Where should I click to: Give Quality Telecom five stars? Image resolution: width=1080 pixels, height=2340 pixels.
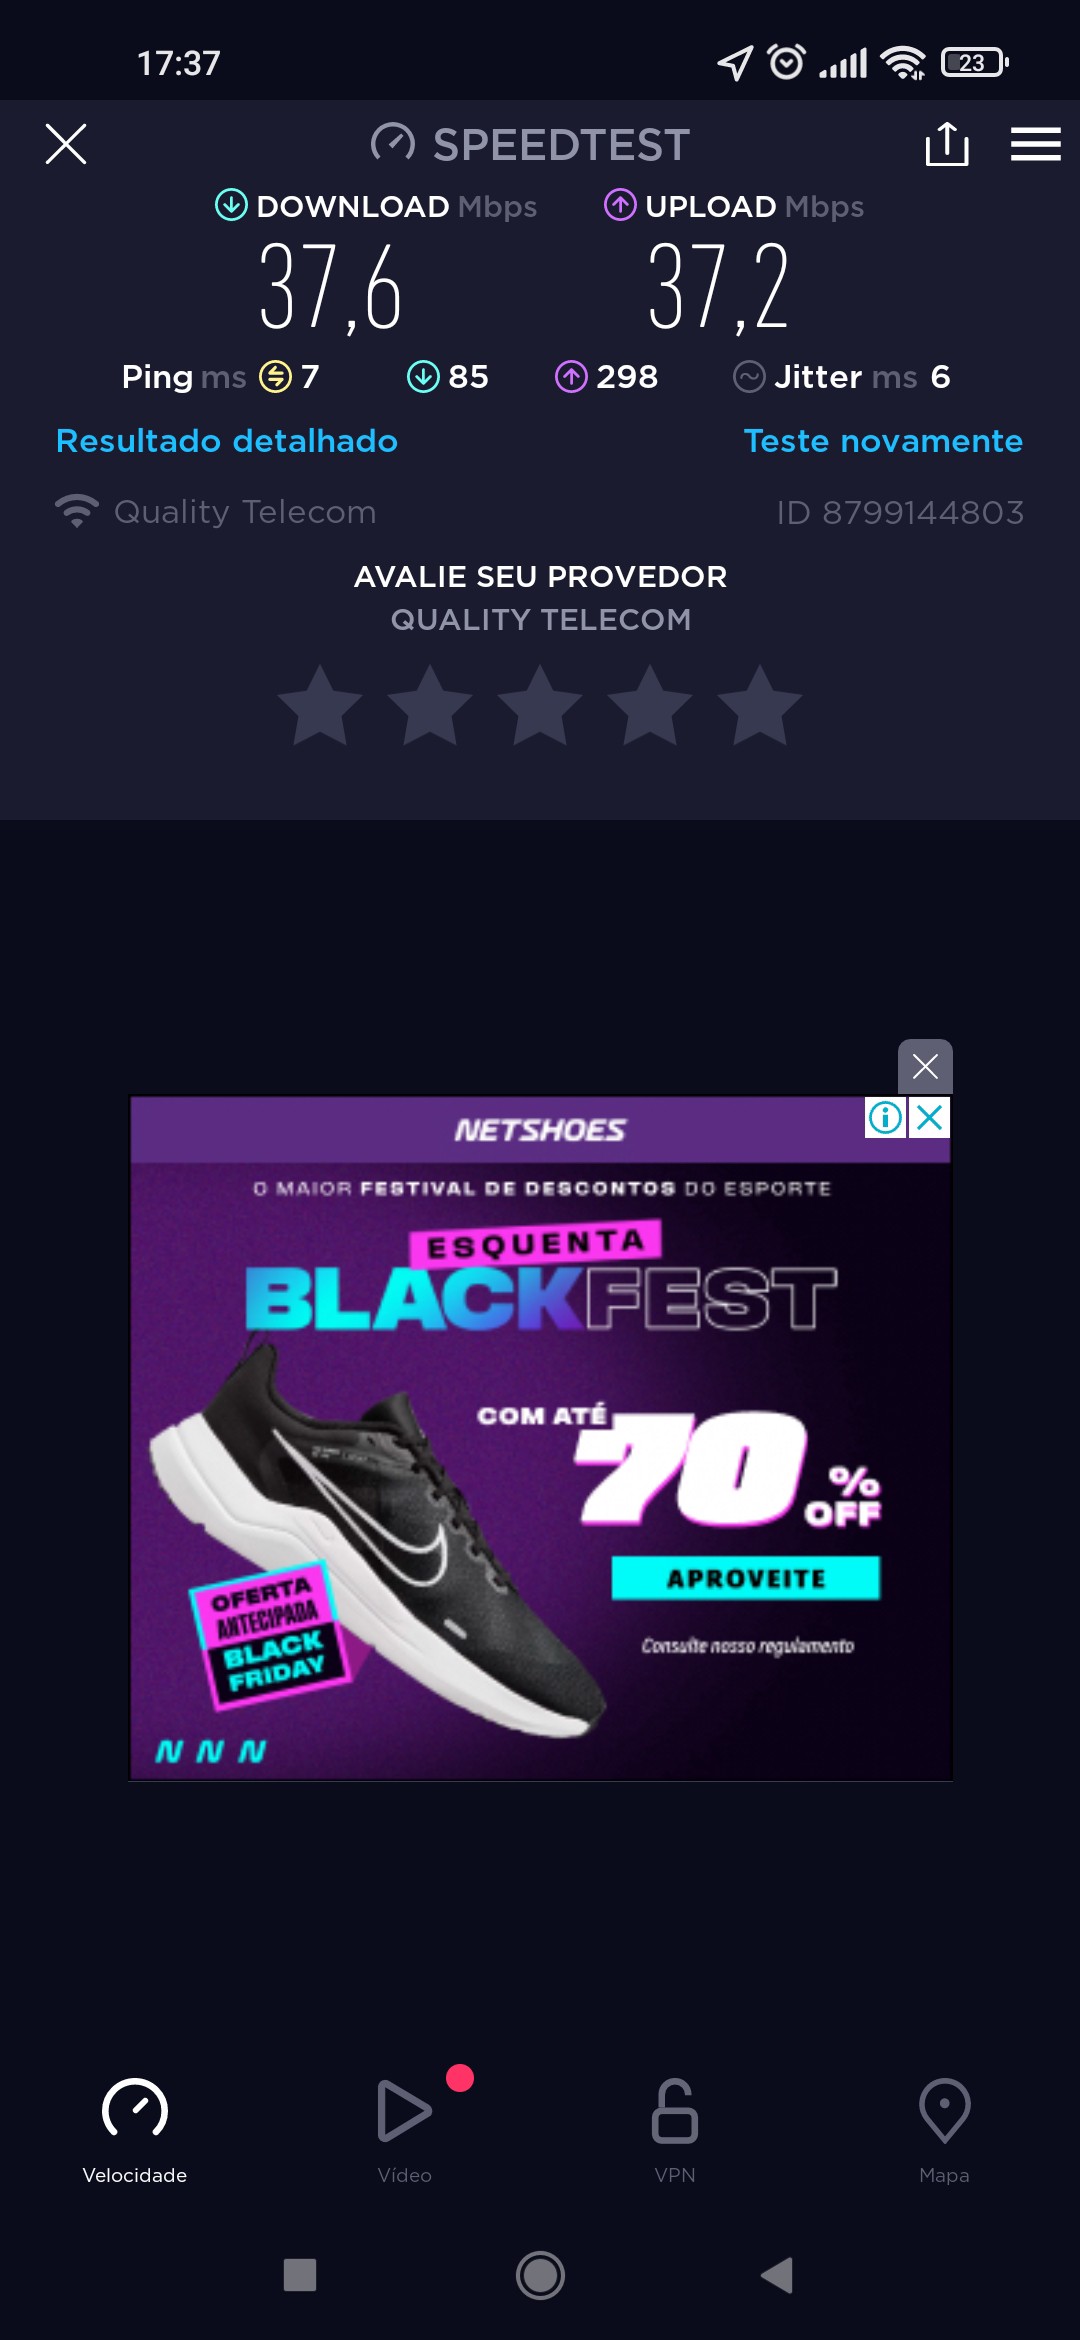760,706
